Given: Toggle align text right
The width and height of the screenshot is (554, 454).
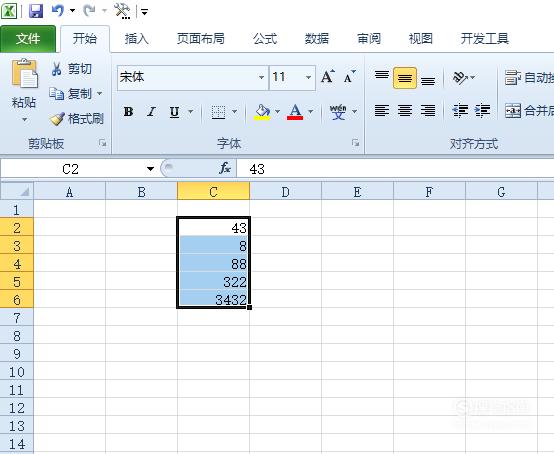Looking at the screenshot, I should [428, 111].
